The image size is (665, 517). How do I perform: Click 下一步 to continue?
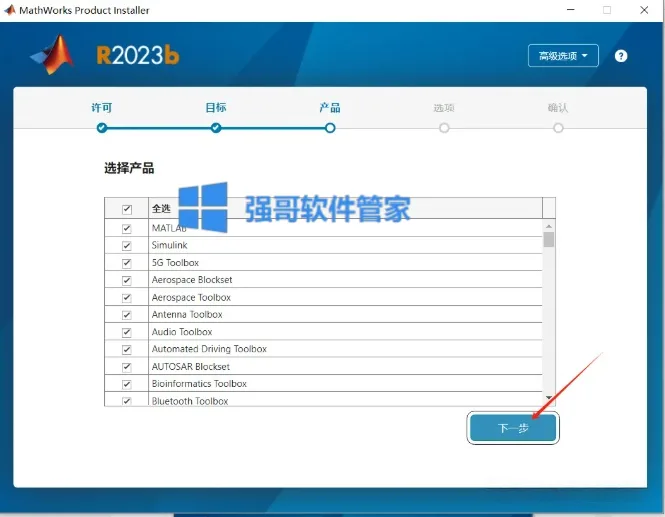pos(513,428)
